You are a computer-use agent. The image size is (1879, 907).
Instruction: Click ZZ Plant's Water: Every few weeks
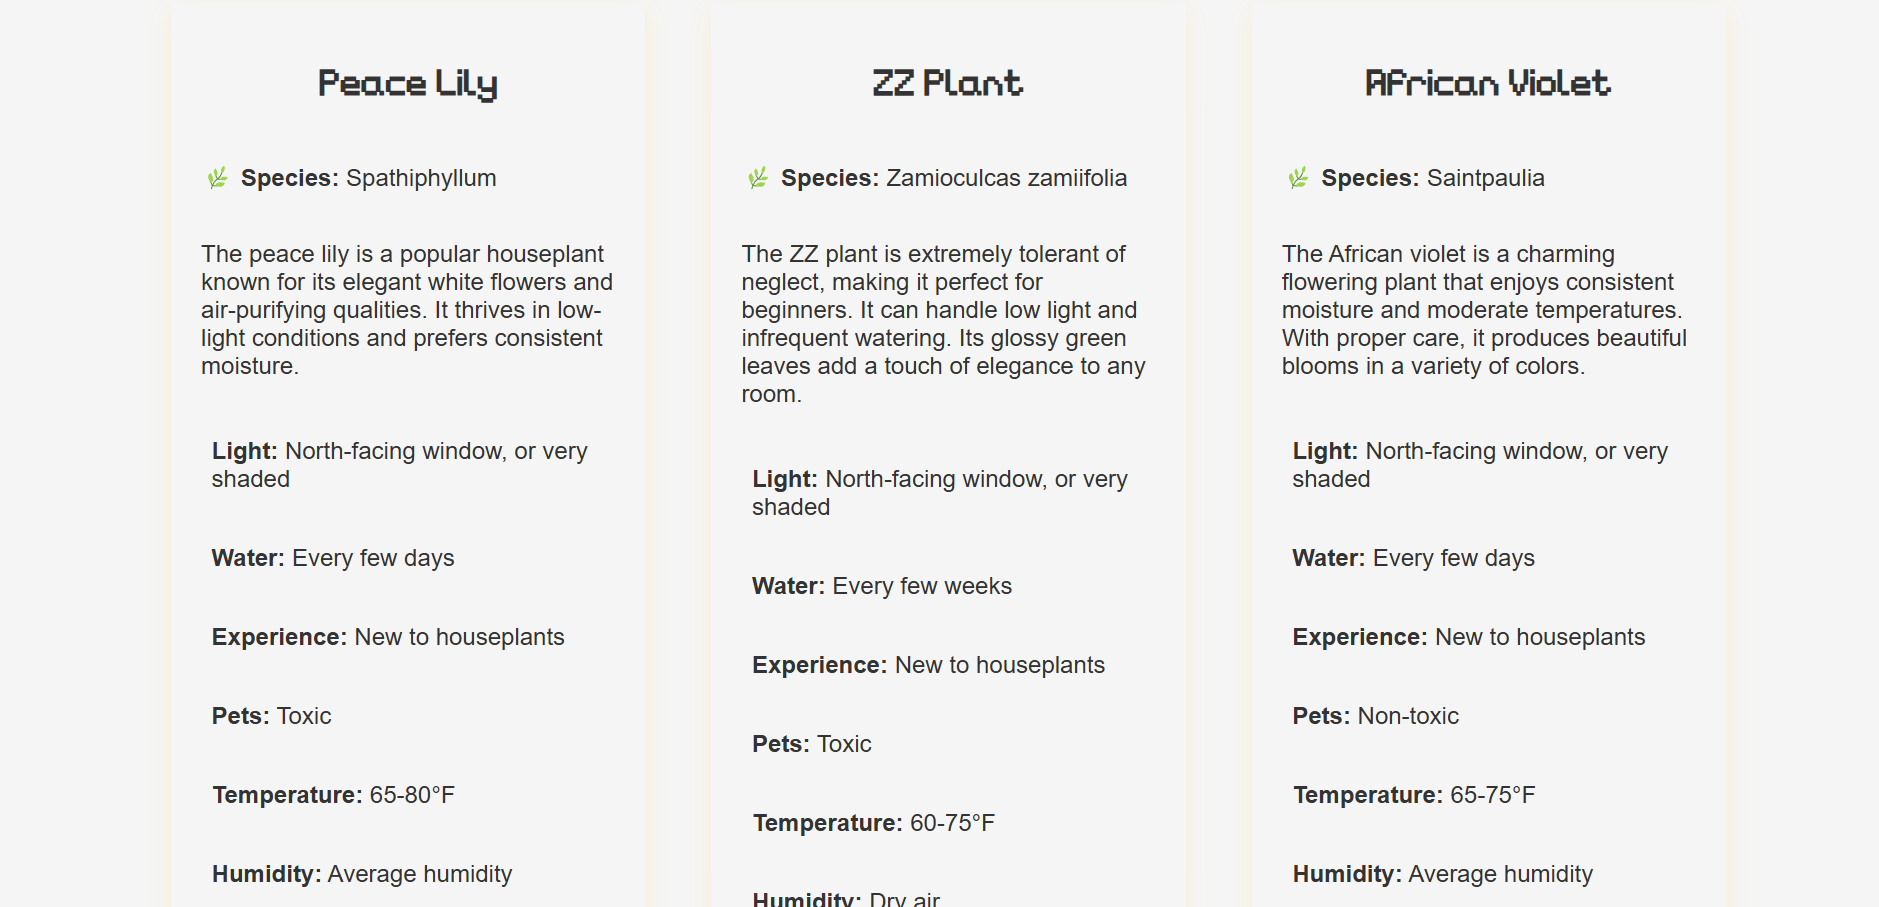coord(882,586)
